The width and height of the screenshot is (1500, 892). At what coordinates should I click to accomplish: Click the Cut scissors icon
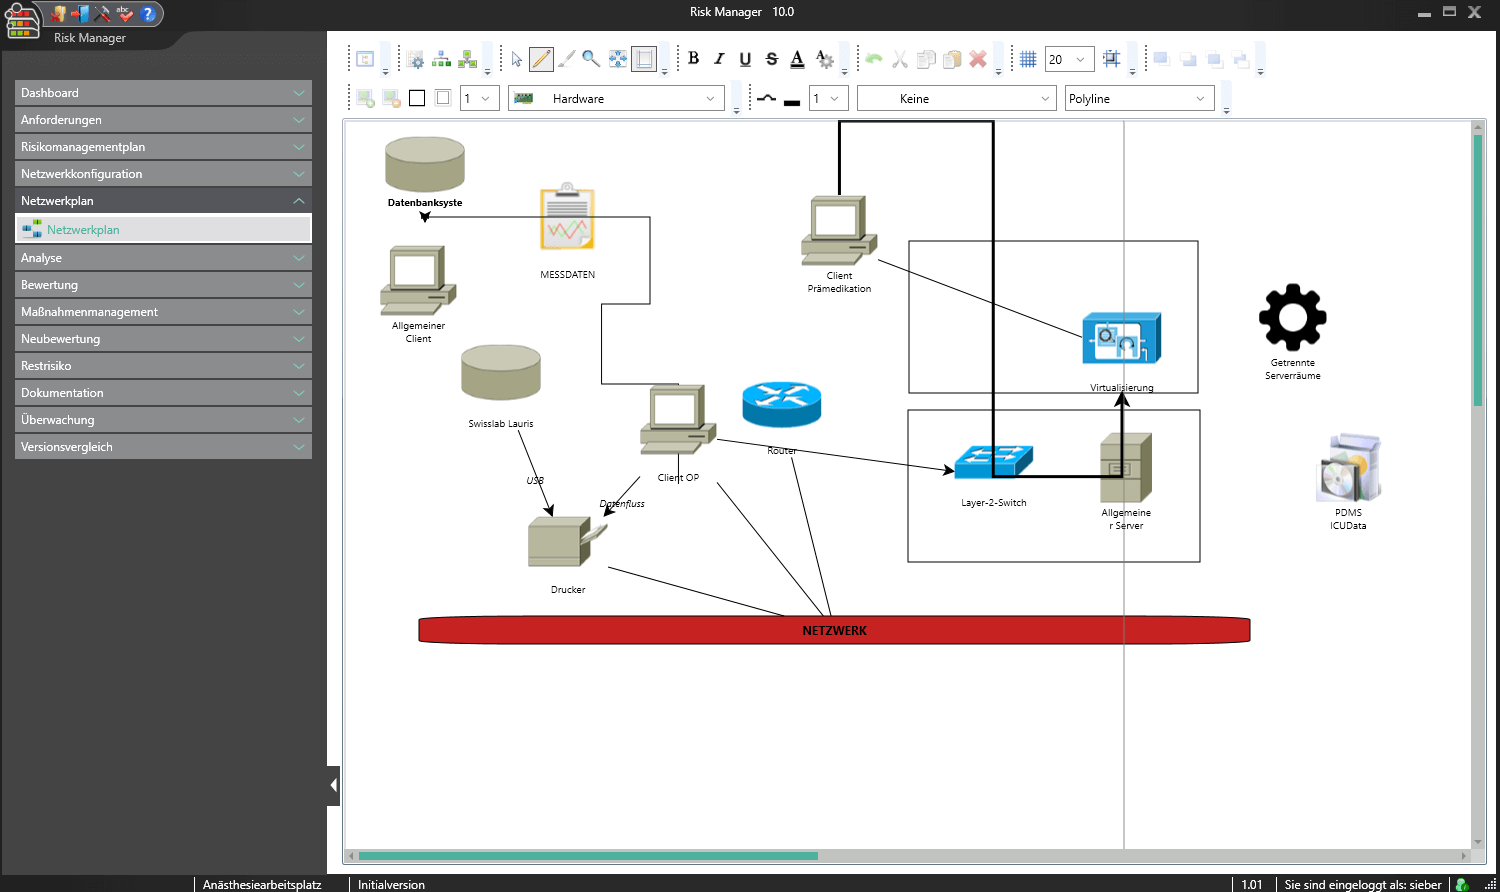point(898,59)
